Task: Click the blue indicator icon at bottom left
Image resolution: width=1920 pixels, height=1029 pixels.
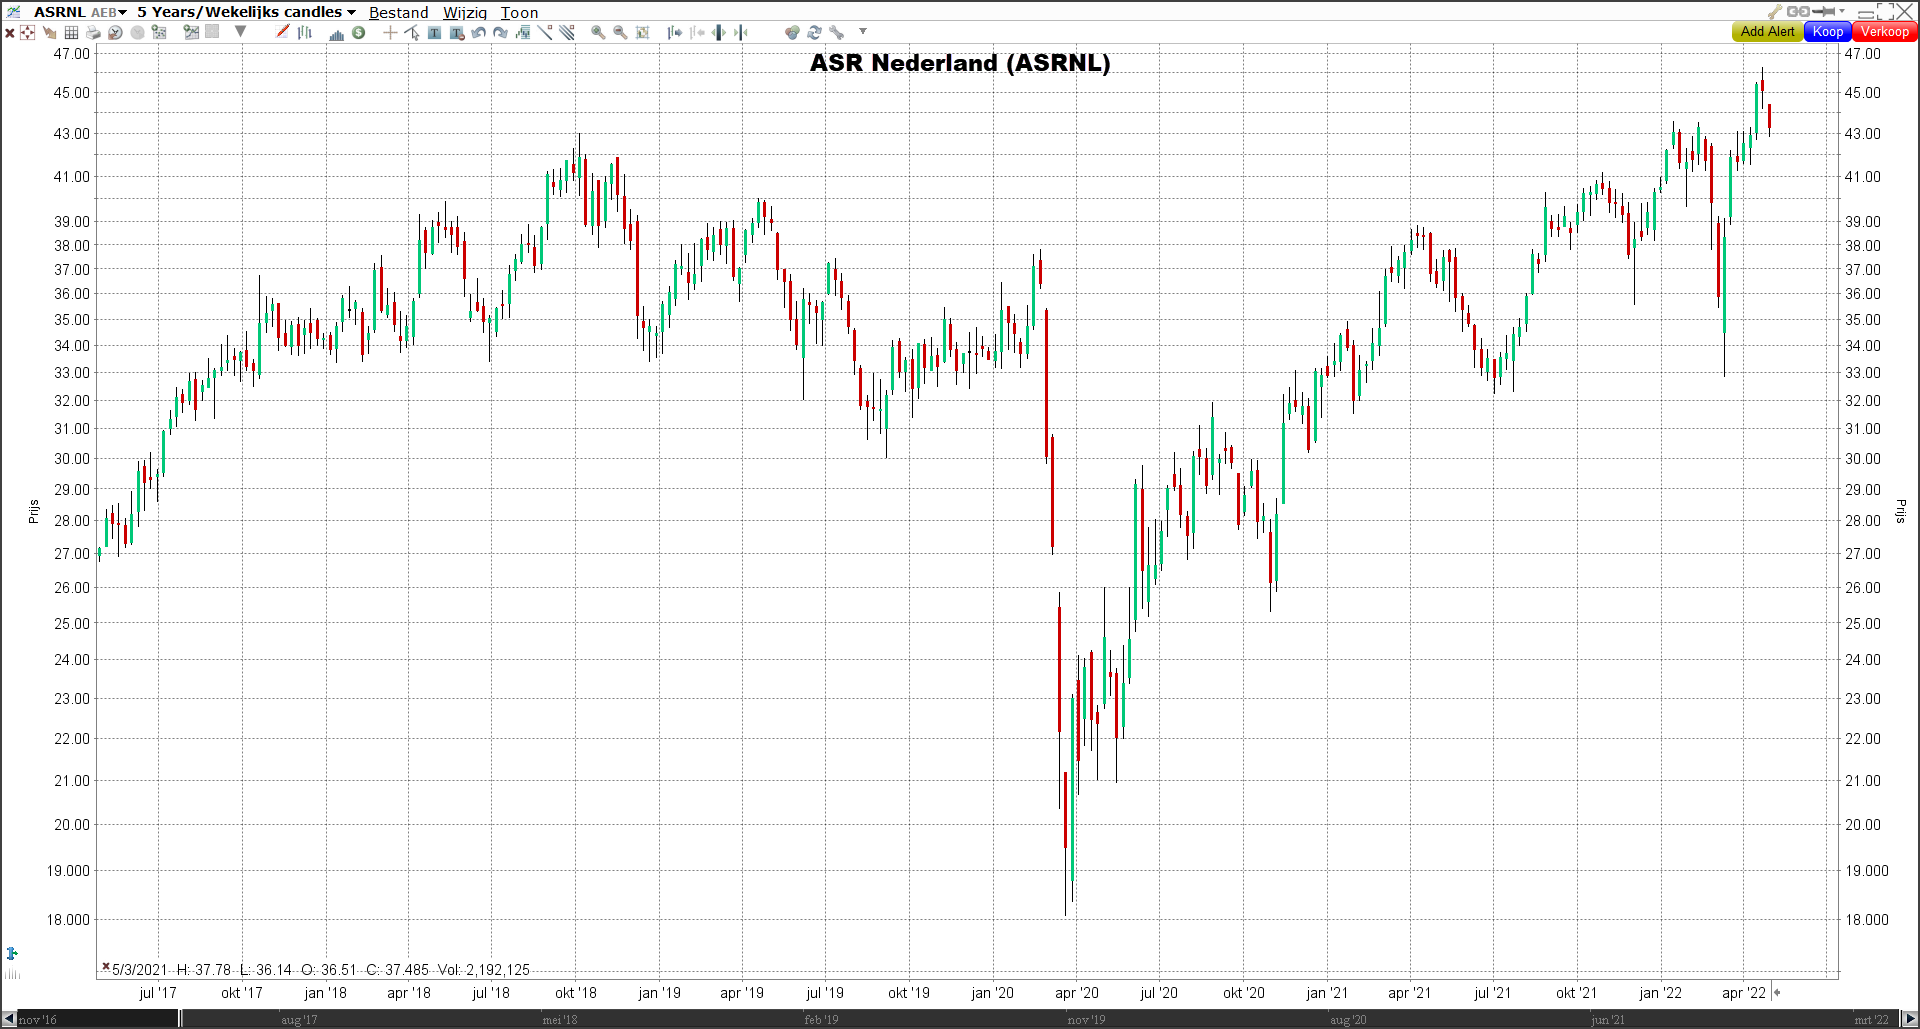Action: coord(12,954)
